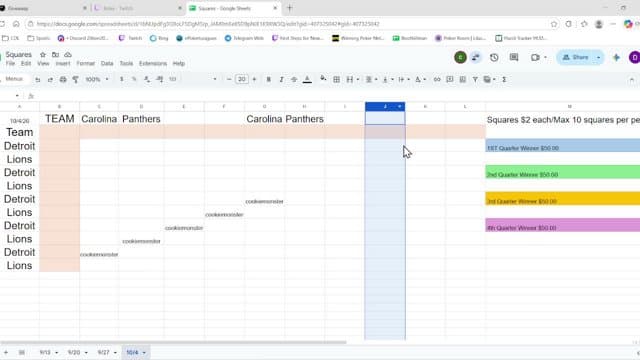Open the Borders tool

336,80
